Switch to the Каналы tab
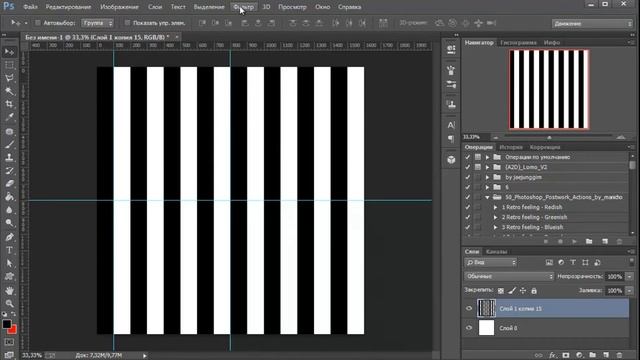 (x=496, y=251)
